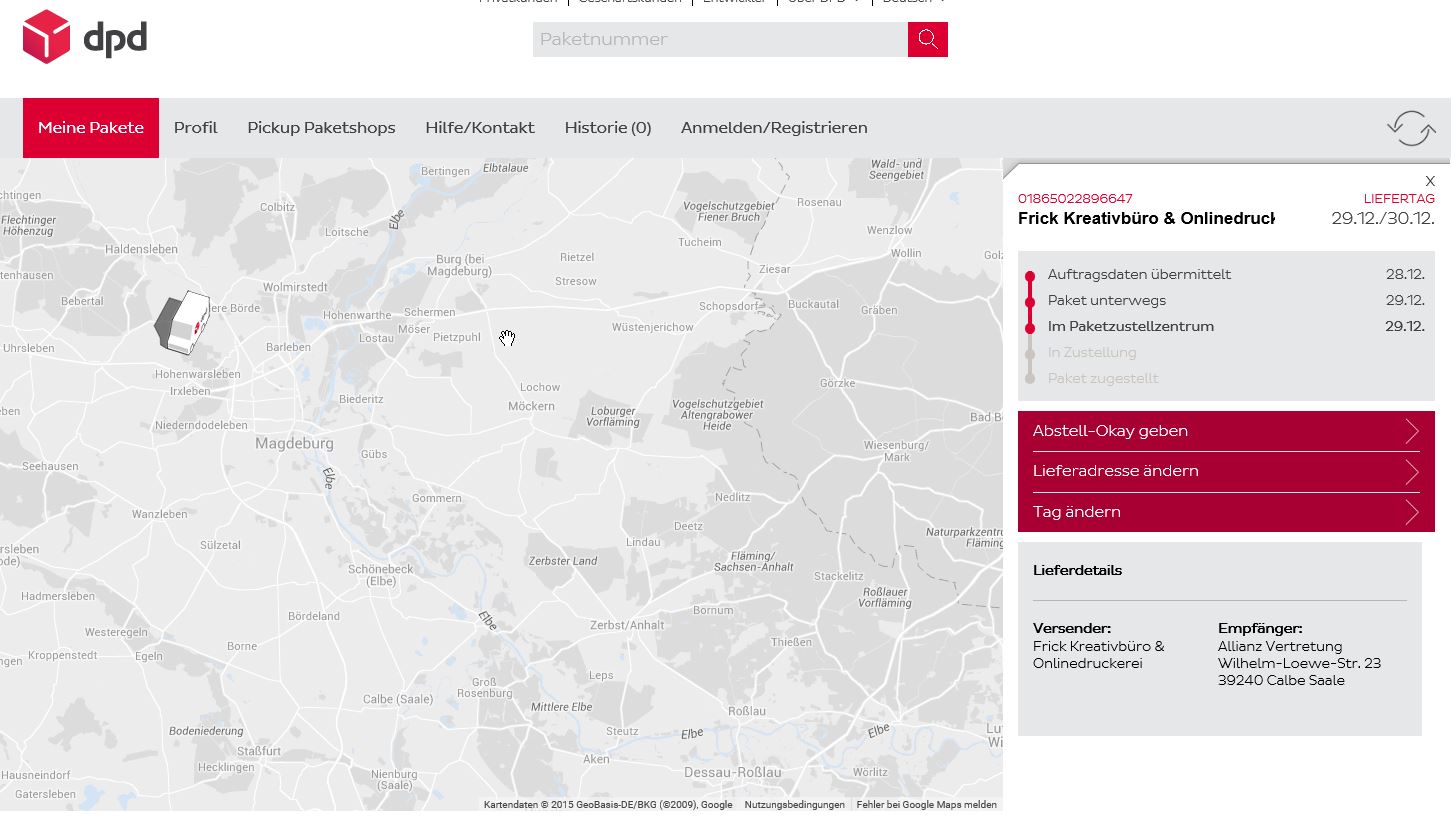Close the parcel details panel with X
This screenshot has width=1451, height=829.
(1429, 181)
